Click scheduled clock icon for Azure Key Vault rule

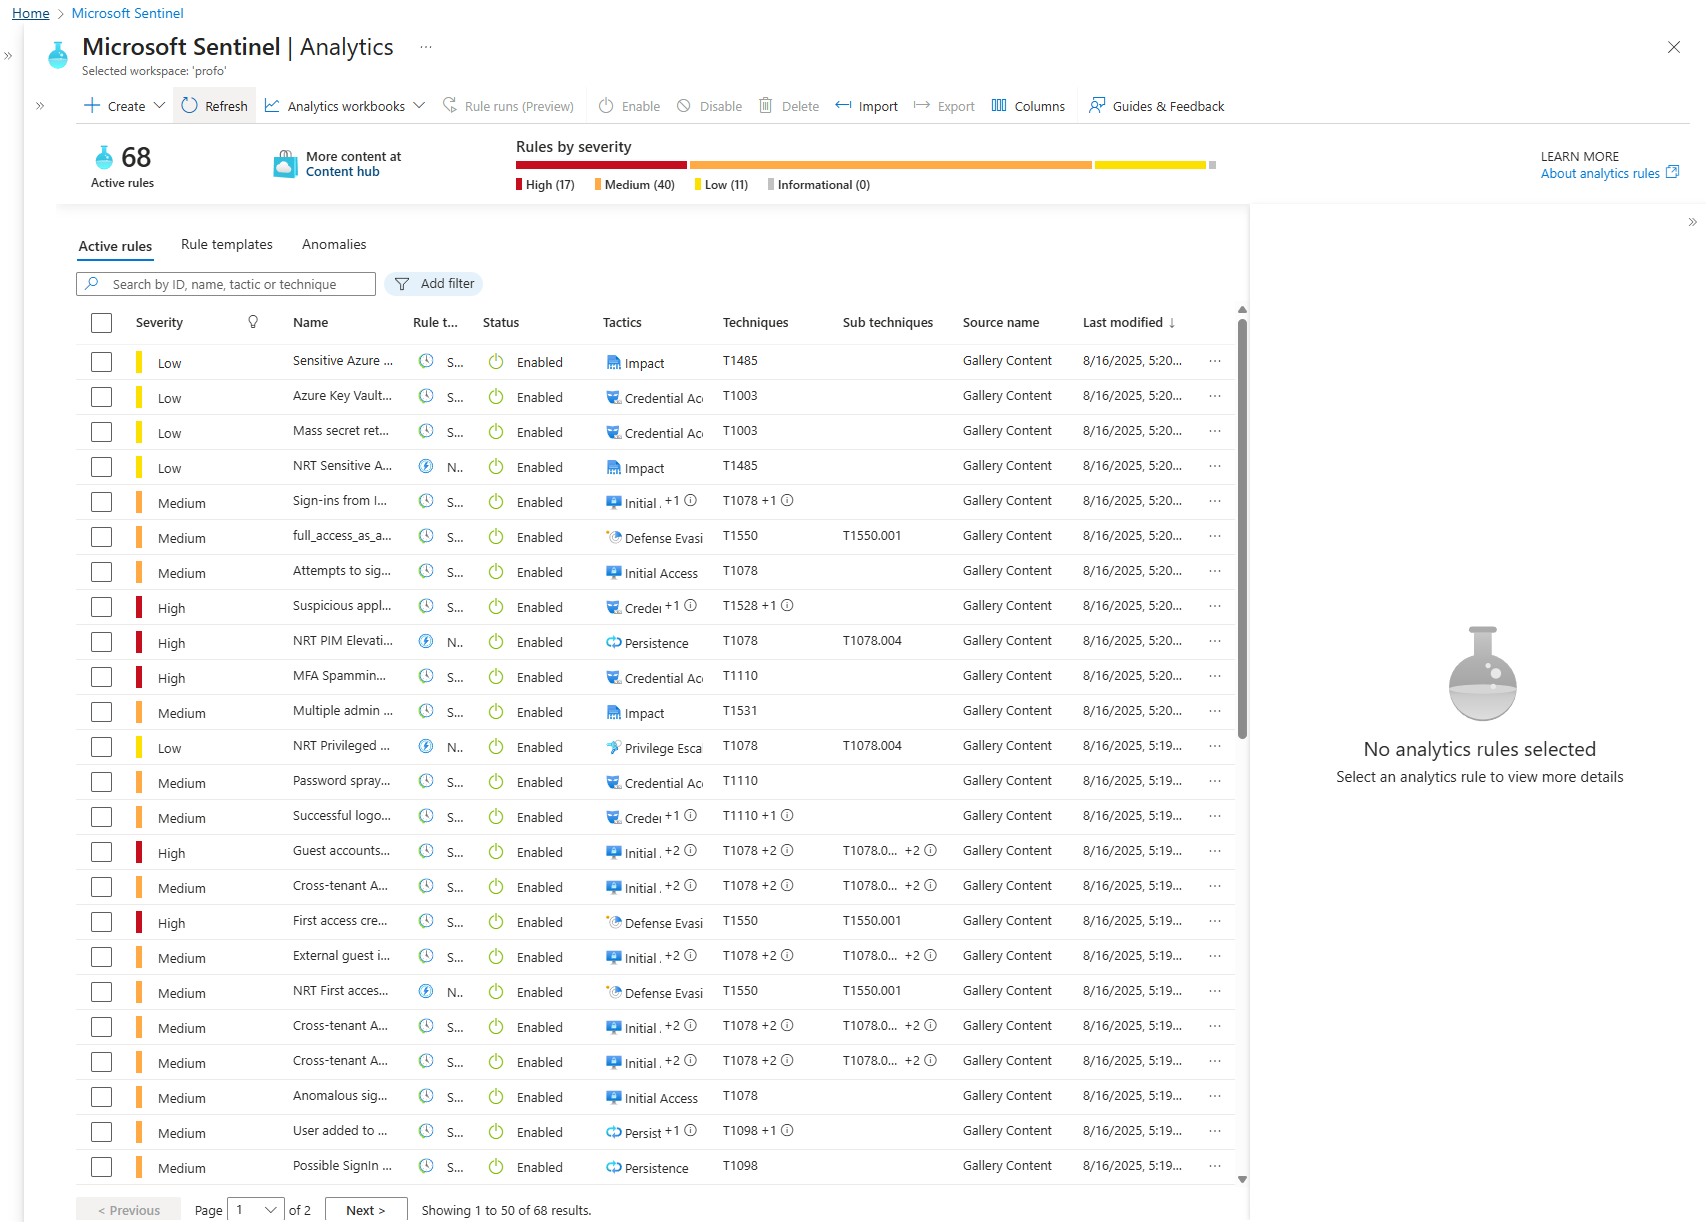pyautogui.click(x=426, y=396)
